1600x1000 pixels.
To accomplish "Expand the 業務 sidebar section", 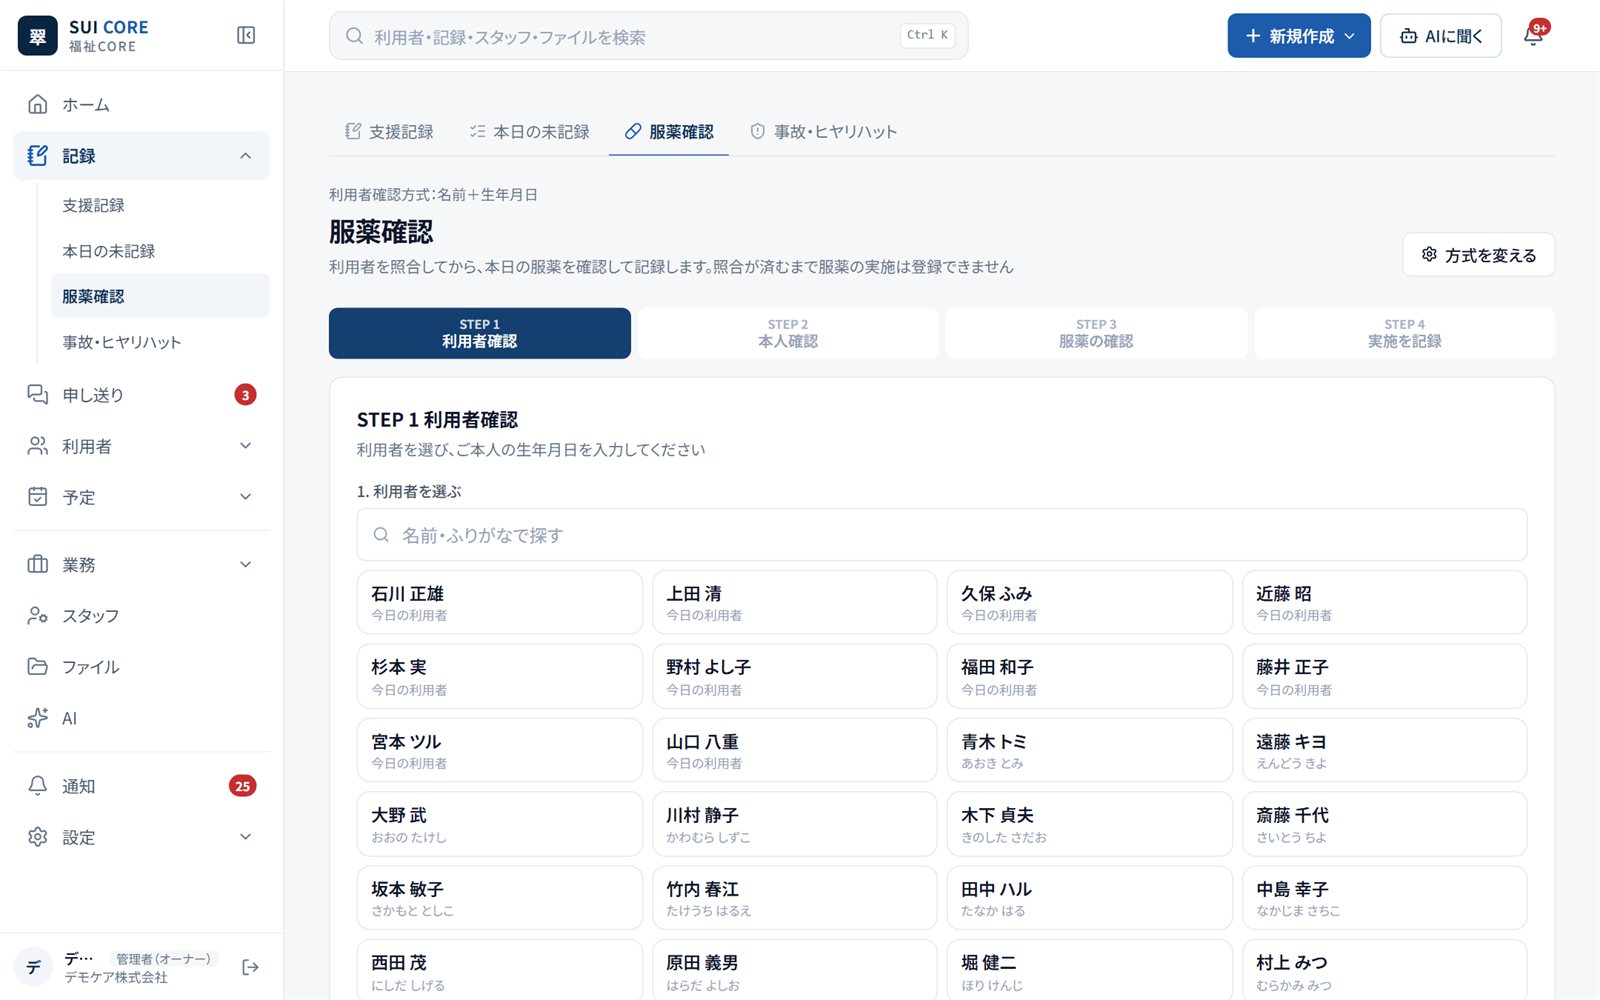I will point(246,565).
